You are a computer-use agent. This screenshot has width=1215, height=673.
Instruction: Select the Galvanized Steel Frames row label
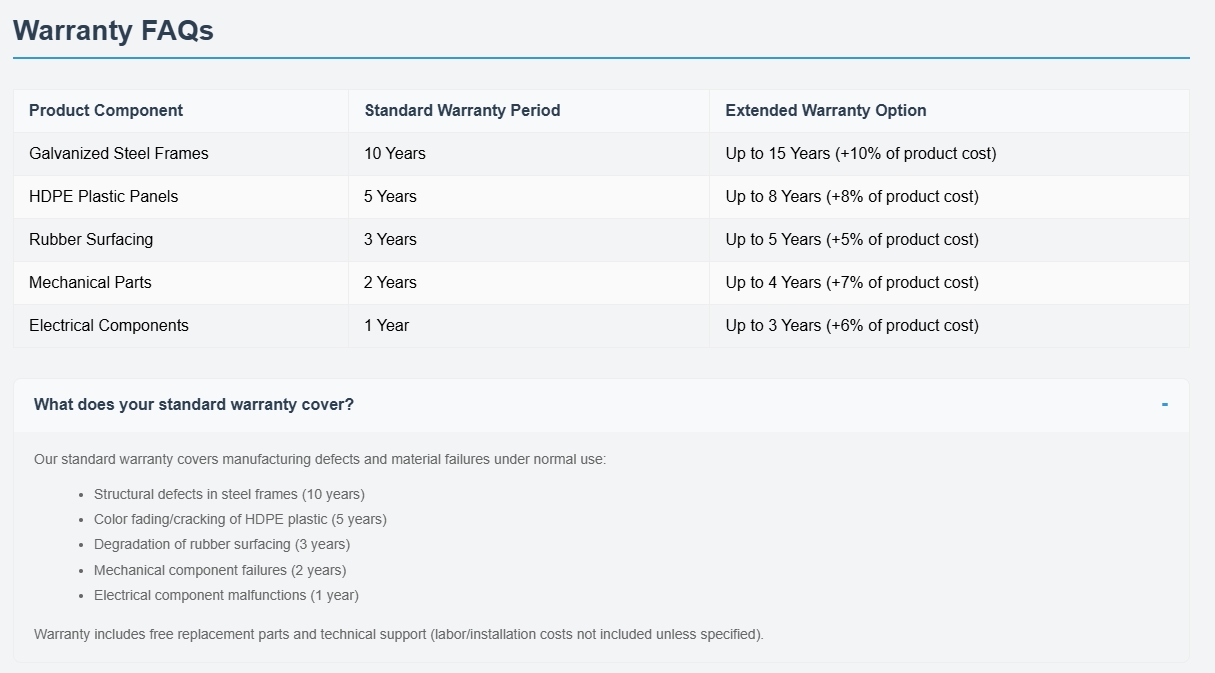(119, 154)
